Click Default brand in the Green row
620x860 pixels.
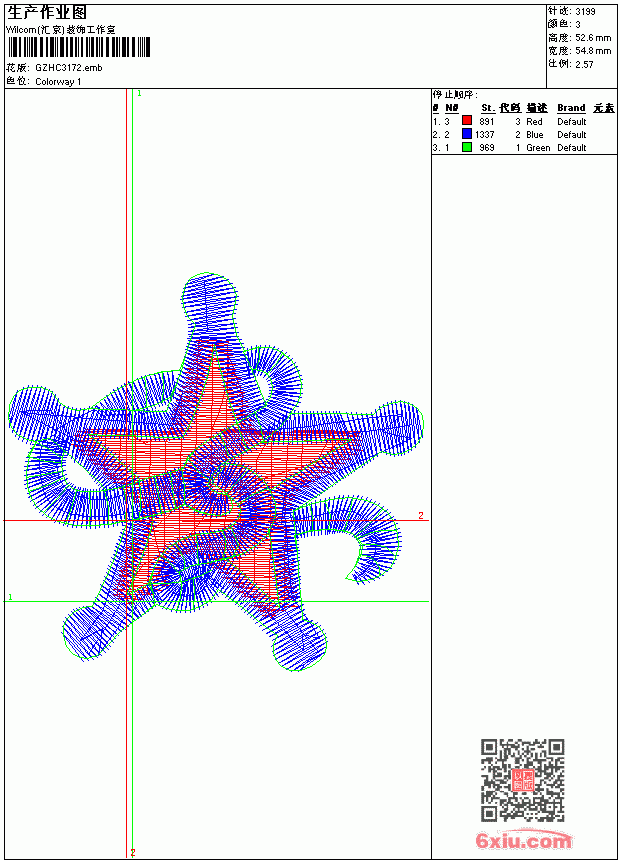572,148
